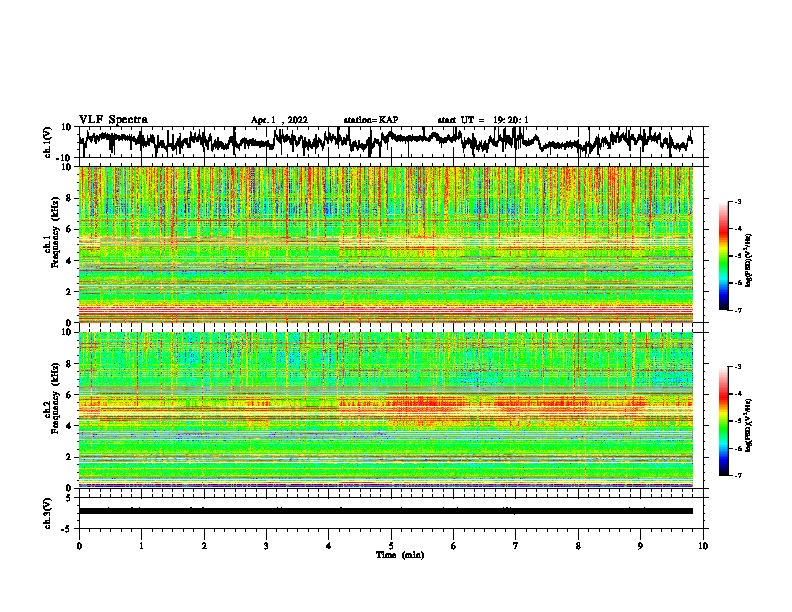792x612 pixels.
Task: Click time axis tick label "9"
Action: pyautogui.click(x=640, y=546)
